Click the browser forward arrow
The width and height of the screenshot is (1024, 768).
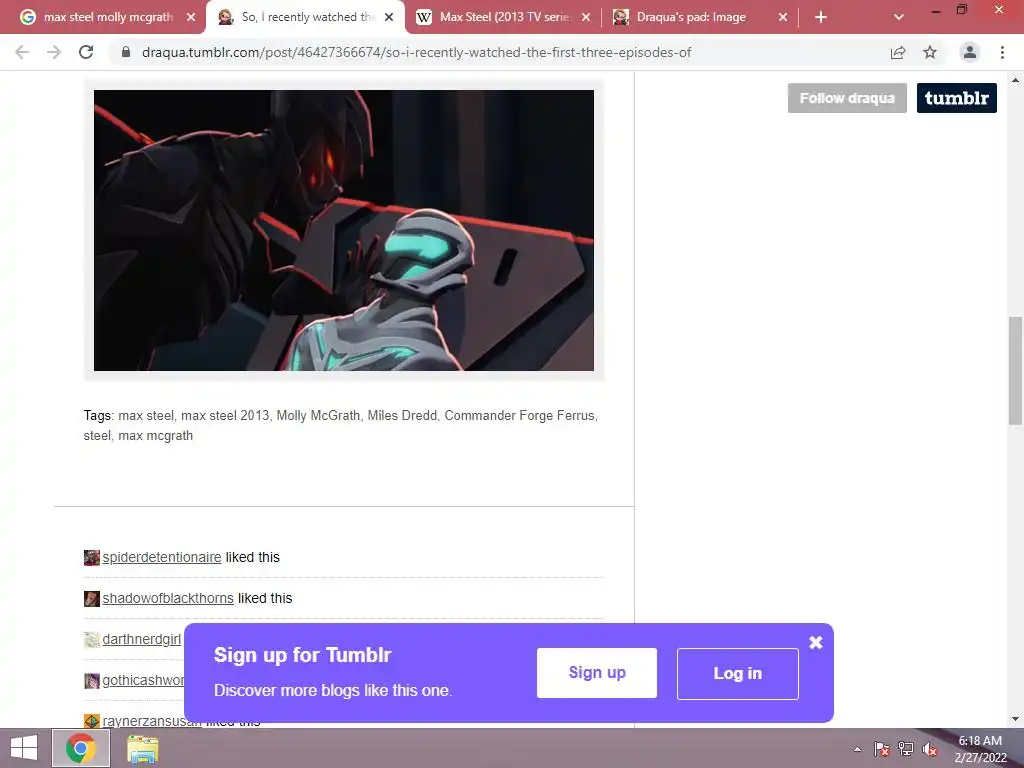pyautogui.click(x=54, y=52)
